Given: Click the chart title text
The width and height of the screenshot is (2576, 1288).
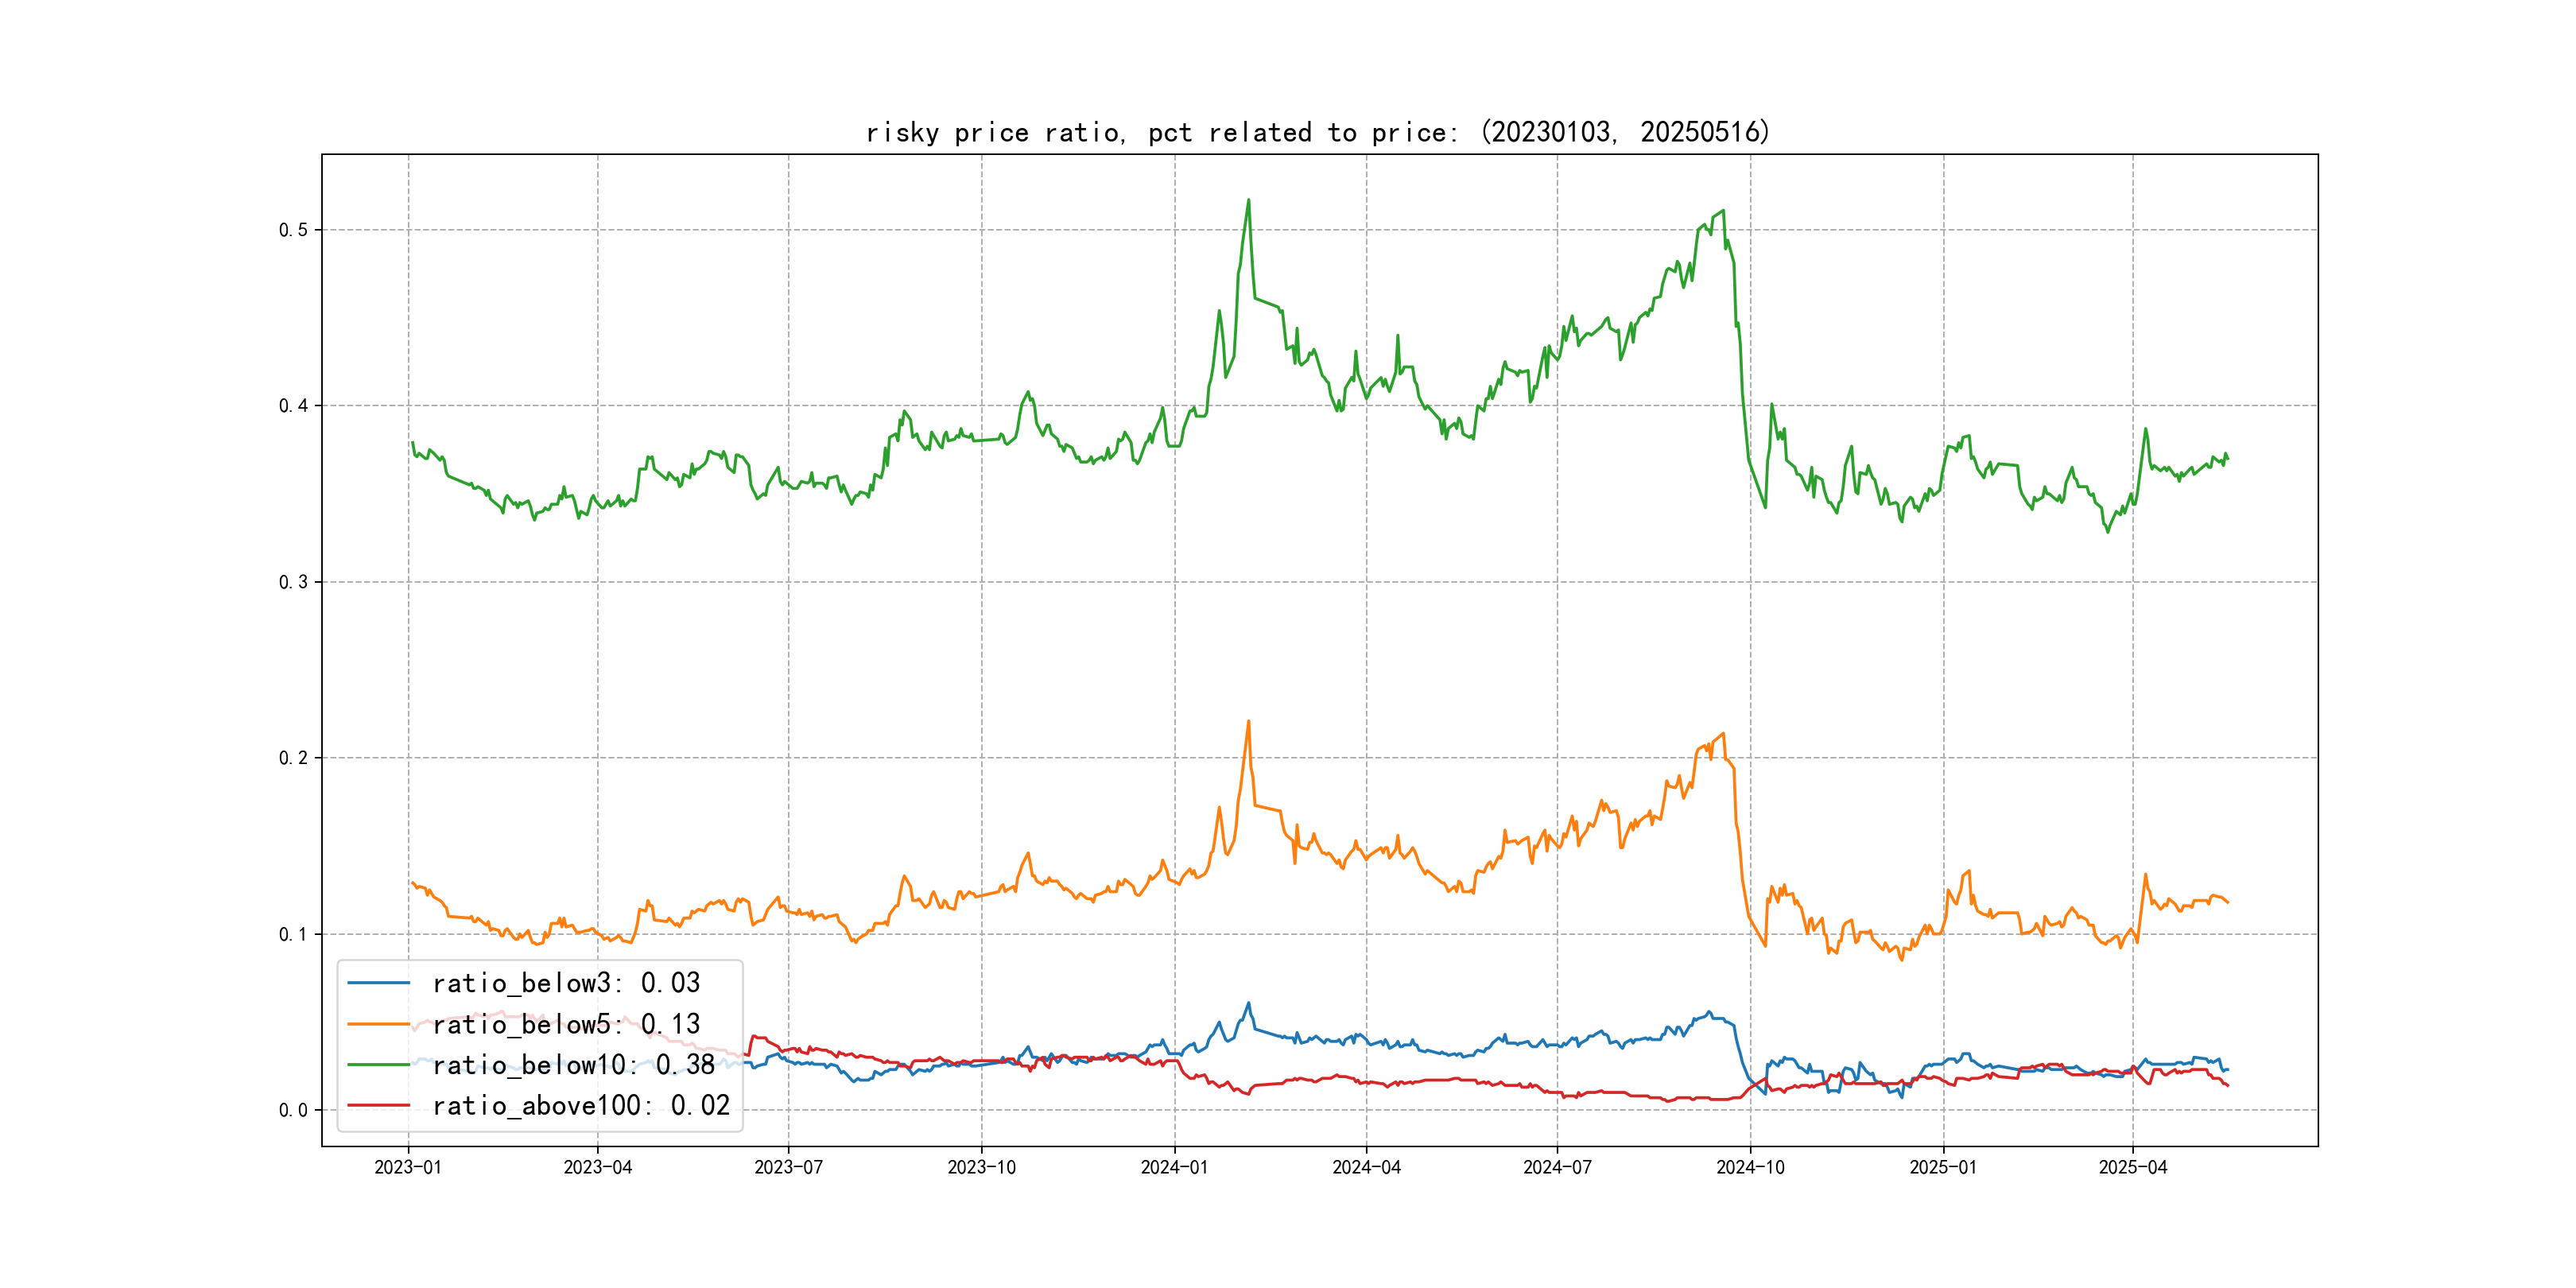Looking at the screenshot, I should pos(1318,132).
